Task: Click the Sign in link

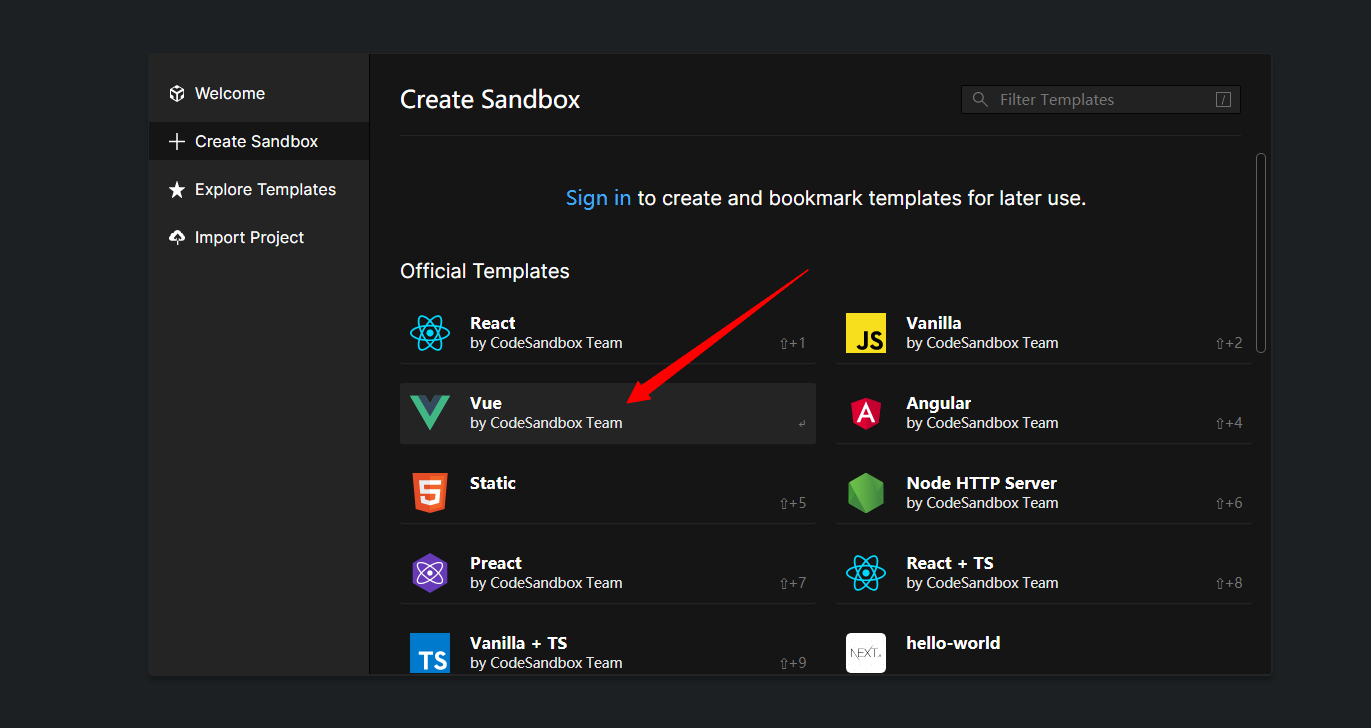Action: click(598, 198)
